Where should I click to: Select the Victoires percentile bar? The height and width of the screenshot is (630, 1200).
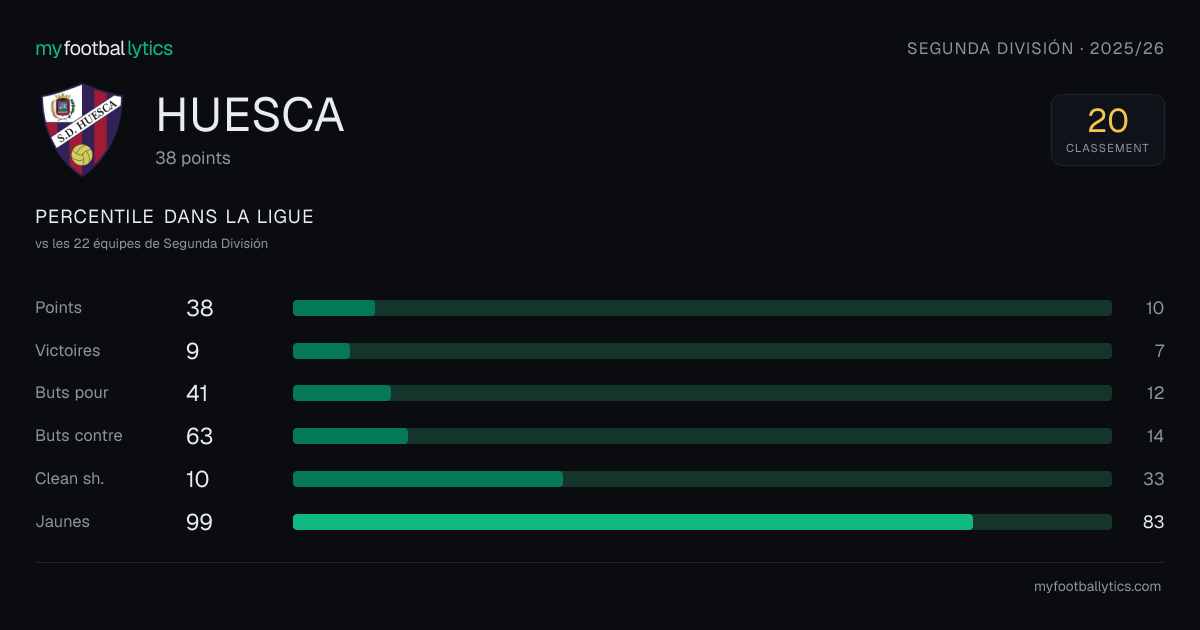pyautogui.click(x=702, y=351)
